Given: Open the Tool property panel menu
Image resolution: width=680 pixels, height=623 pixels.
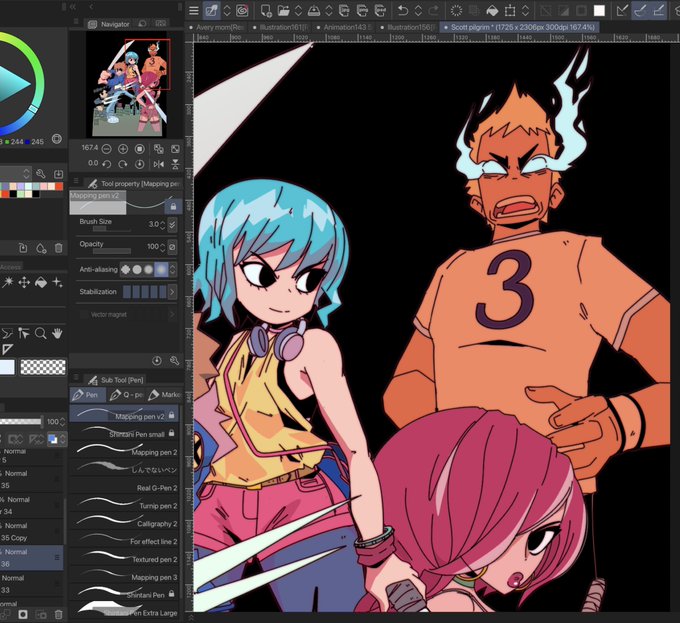Looking at the screenshot, I should (76, 181).
